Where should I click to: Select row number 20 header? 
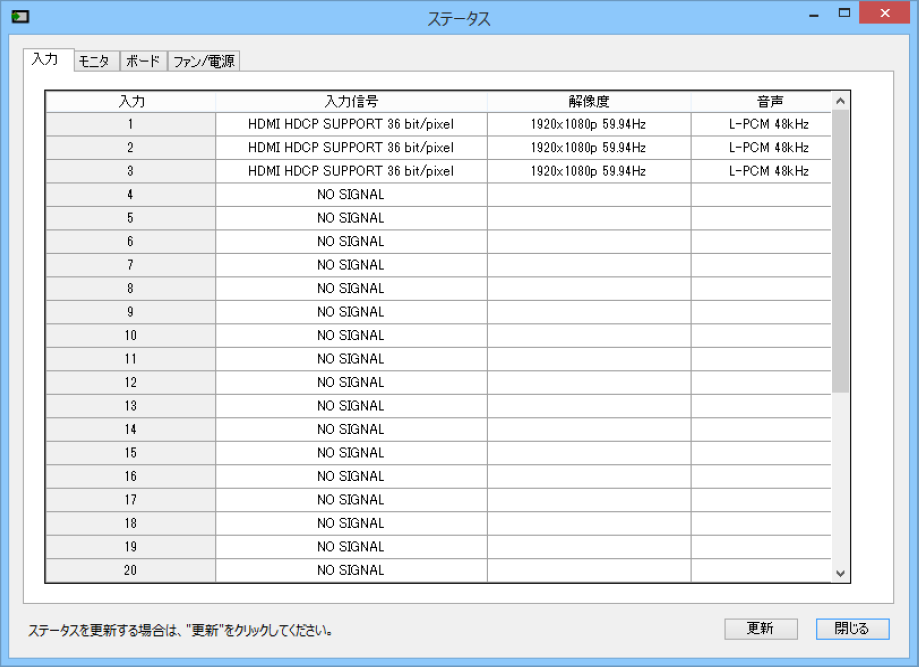[131, 570]
